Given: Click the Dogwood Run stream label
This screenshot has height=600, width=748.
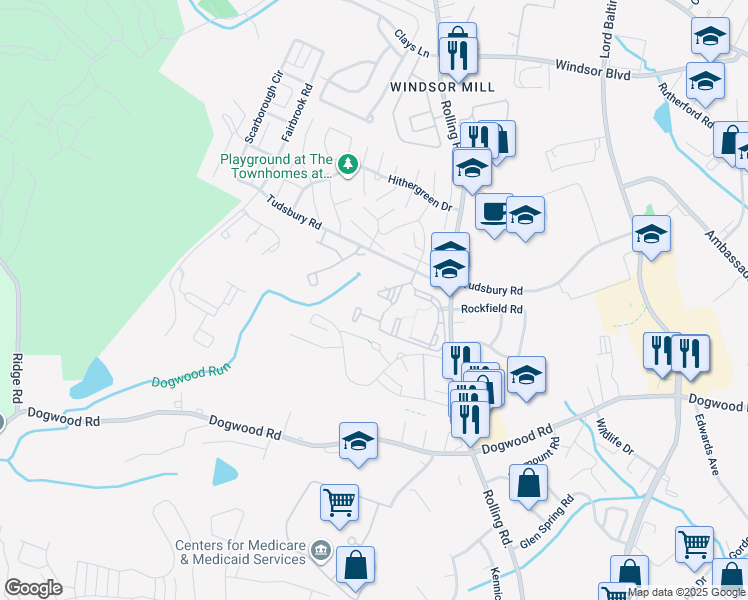Looking at the screenshot, I should pos(191,375).
